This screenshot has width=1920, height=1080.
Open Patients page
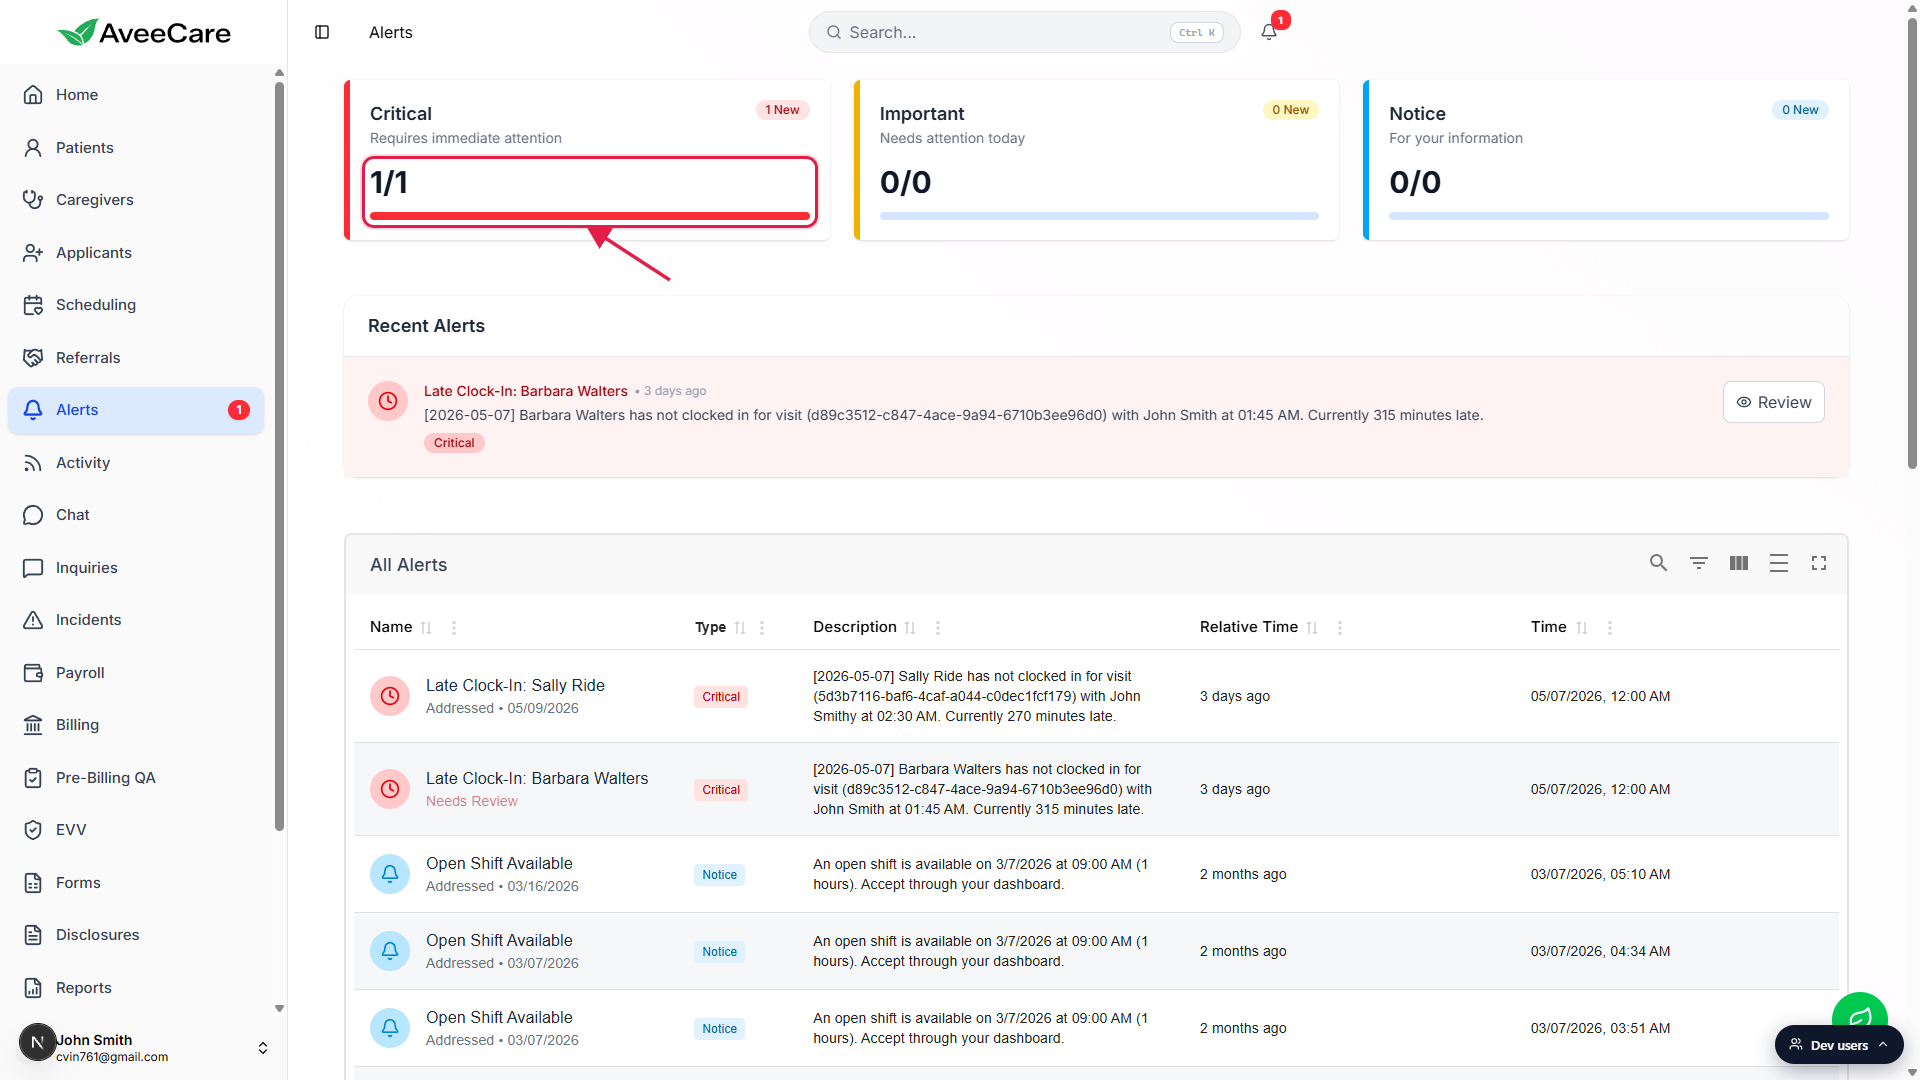(136, 147)
